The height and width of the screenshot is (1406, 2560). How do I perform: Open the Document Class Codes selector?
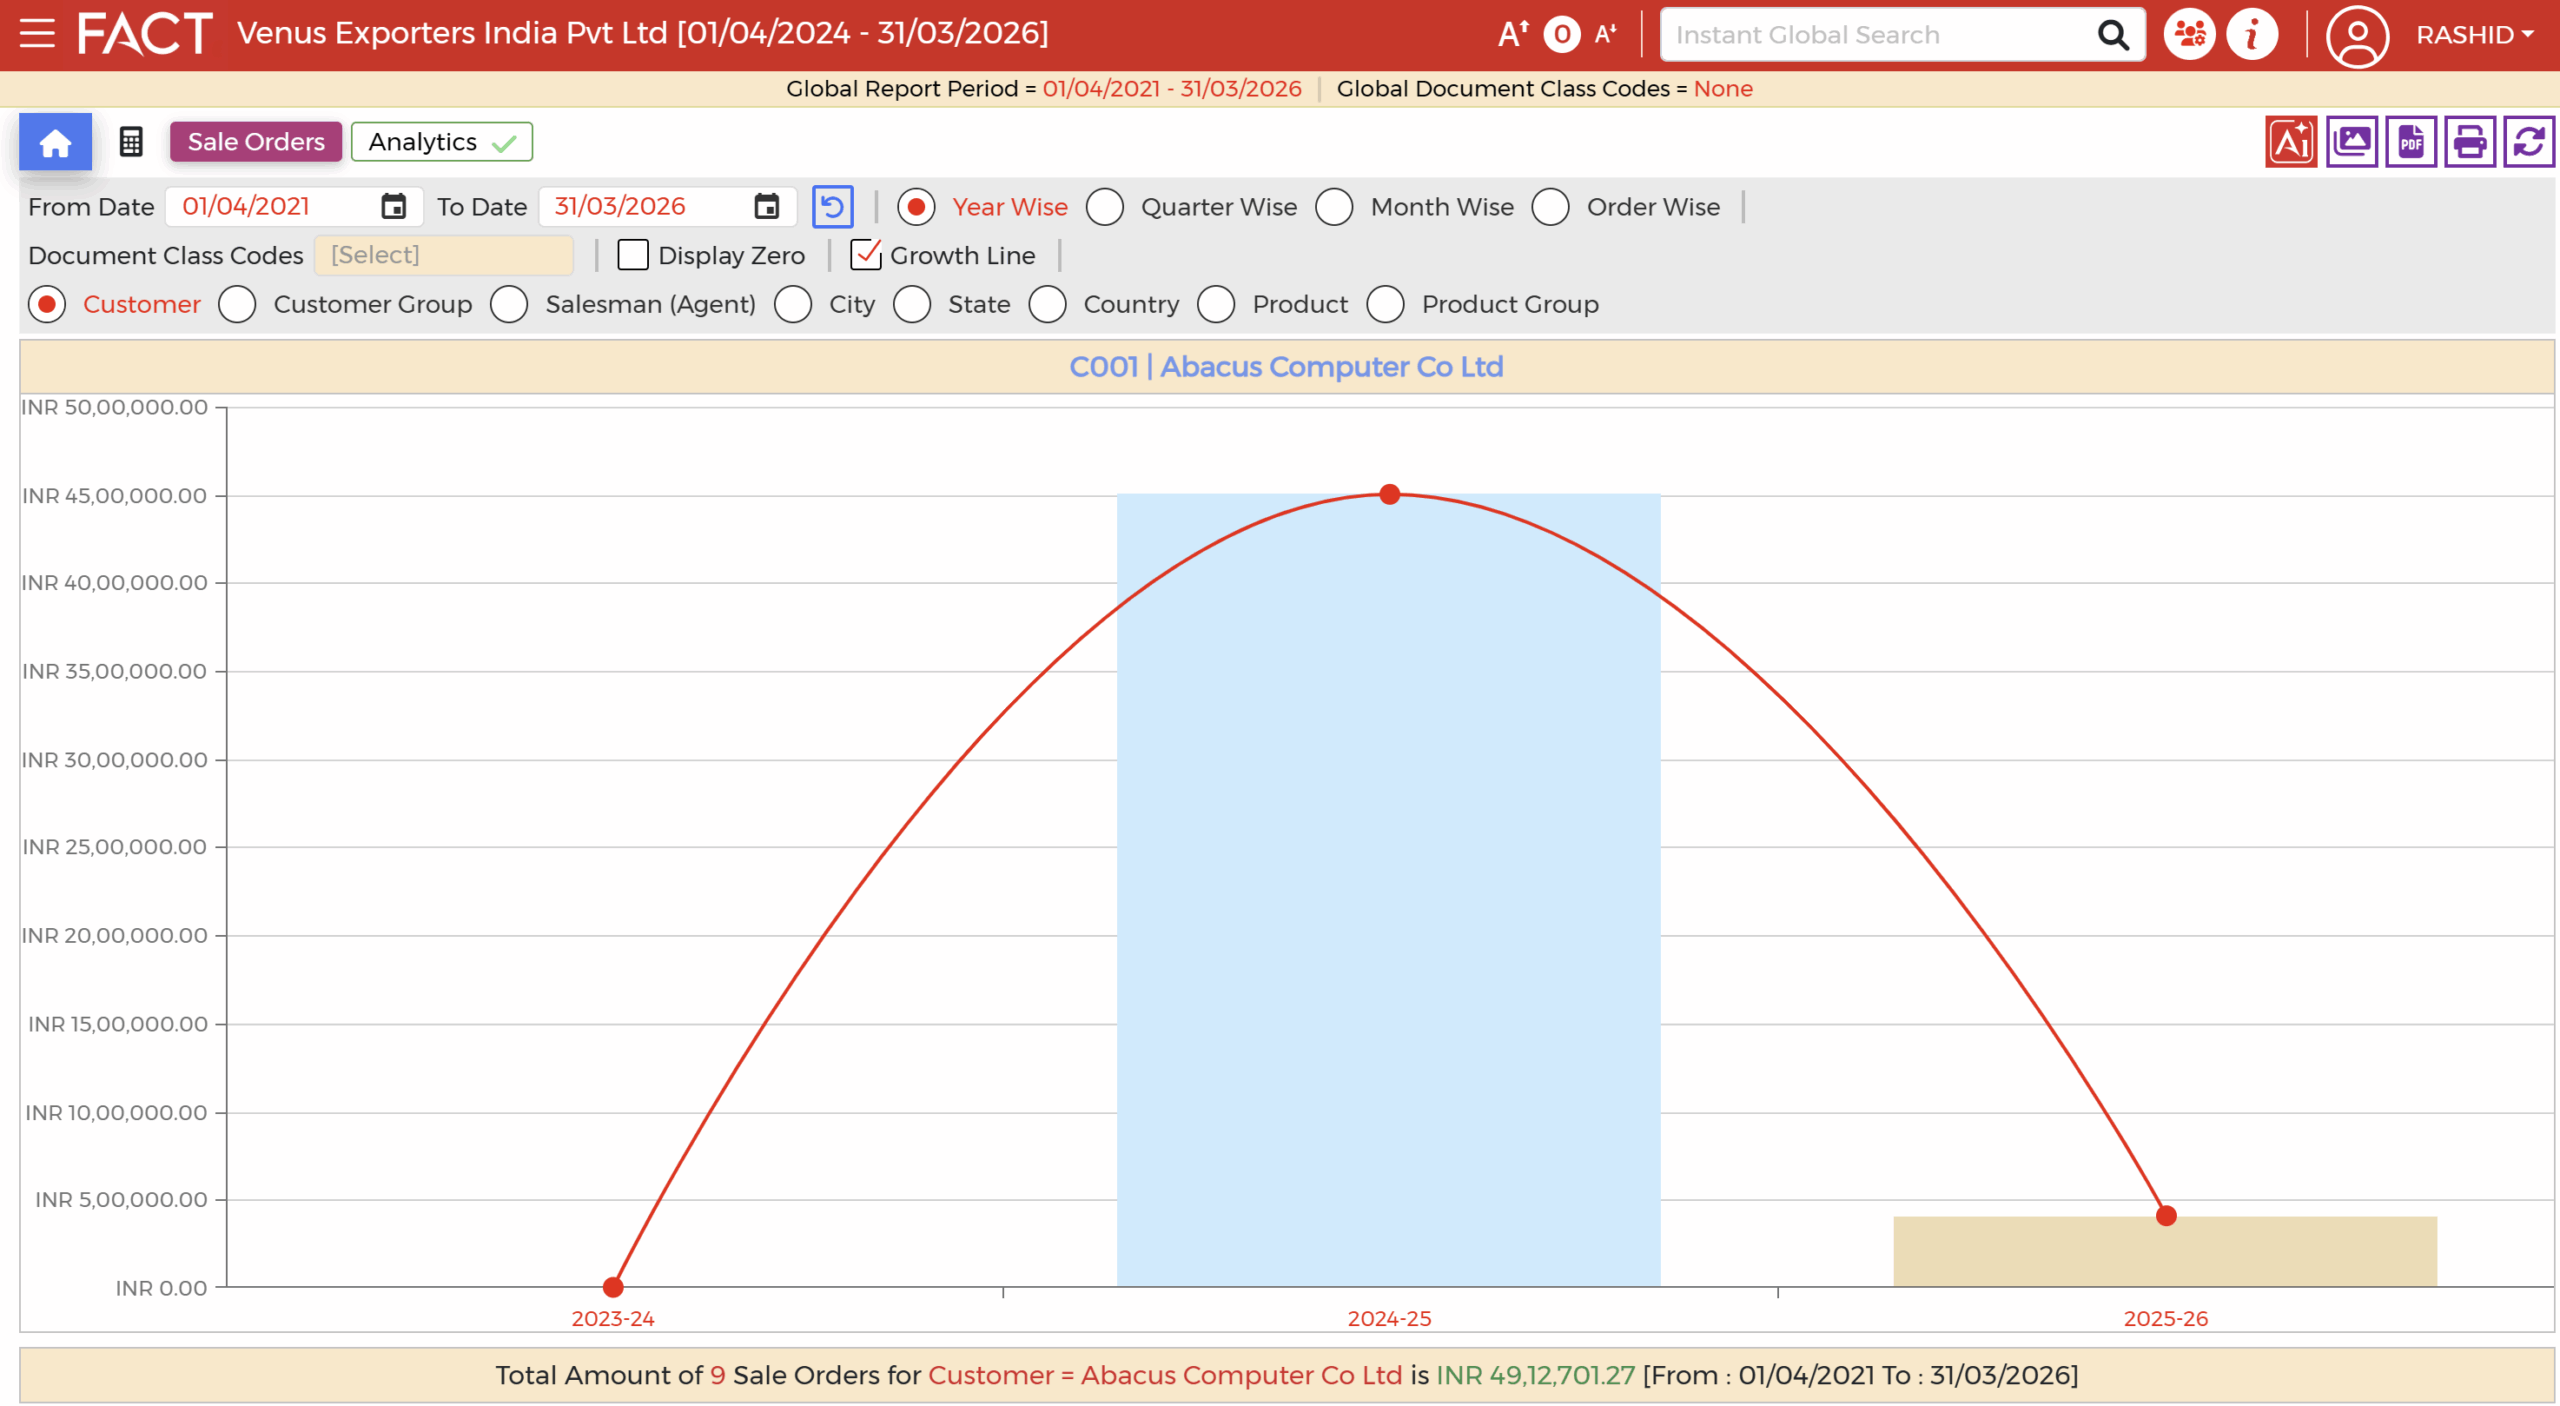pyautogui.click(x=444, y=256)
